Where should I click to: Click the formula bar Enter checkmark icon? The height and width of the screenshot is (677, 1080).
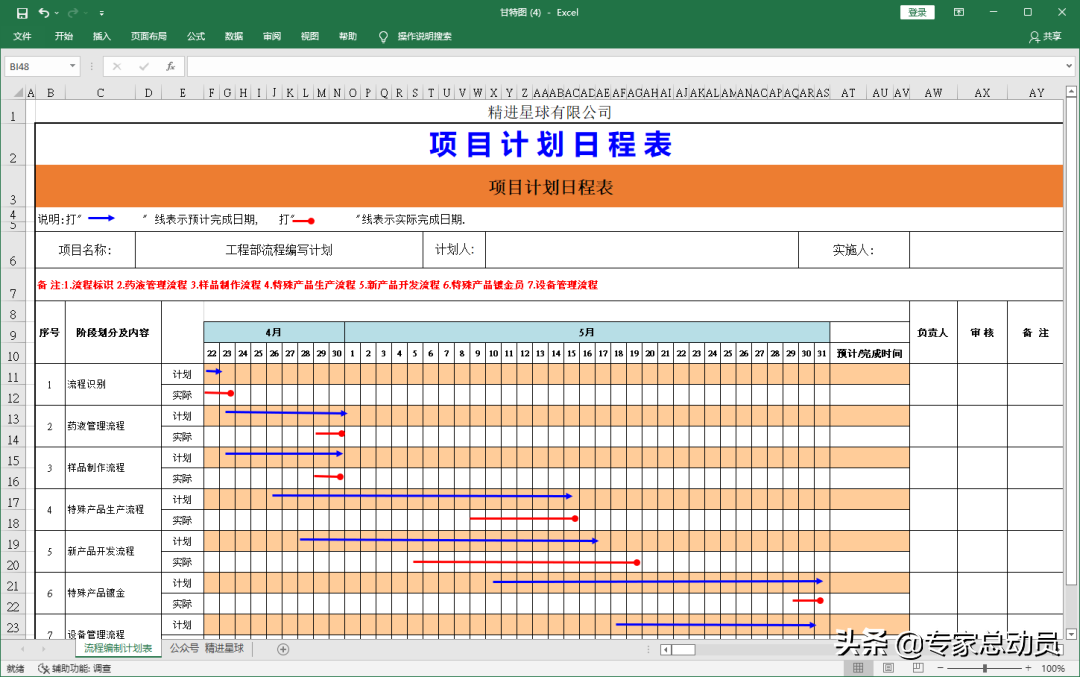143,66
